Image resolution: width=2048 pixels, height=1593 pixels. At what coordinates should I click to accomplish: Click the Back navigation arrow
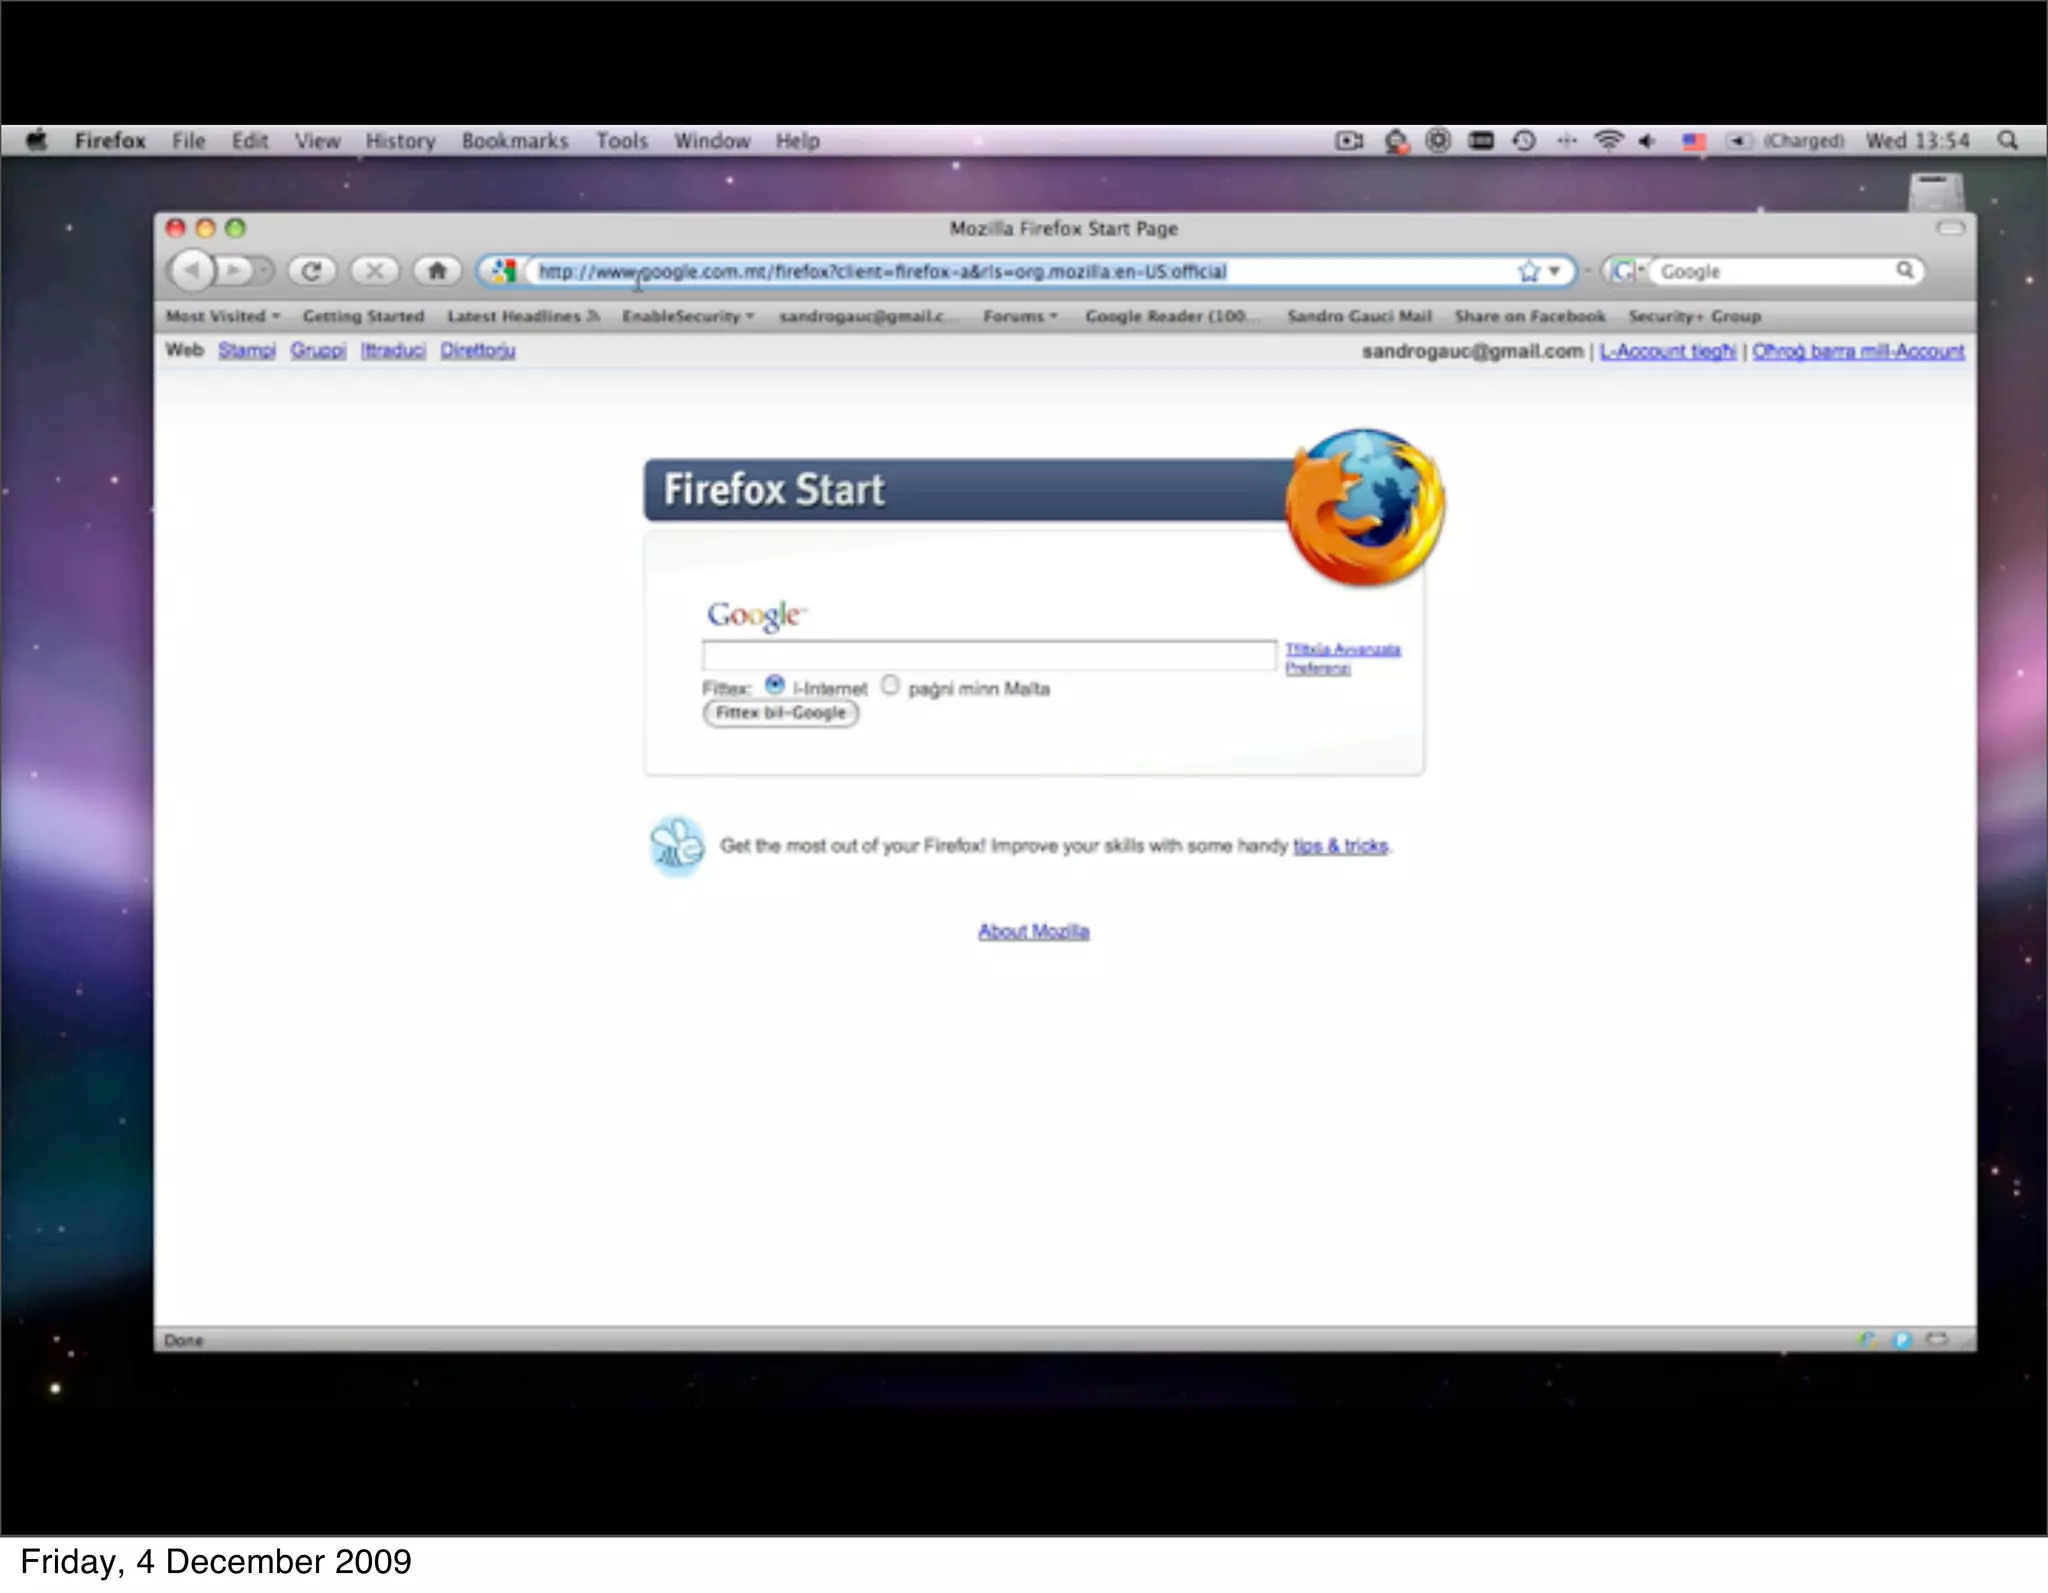point(192,271)
